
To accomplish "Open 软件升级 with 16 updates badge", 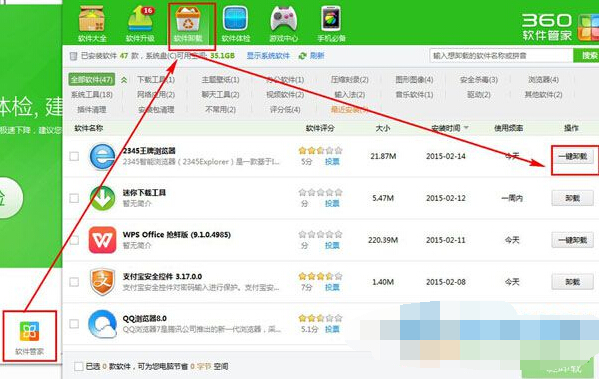I will (140, 23).
